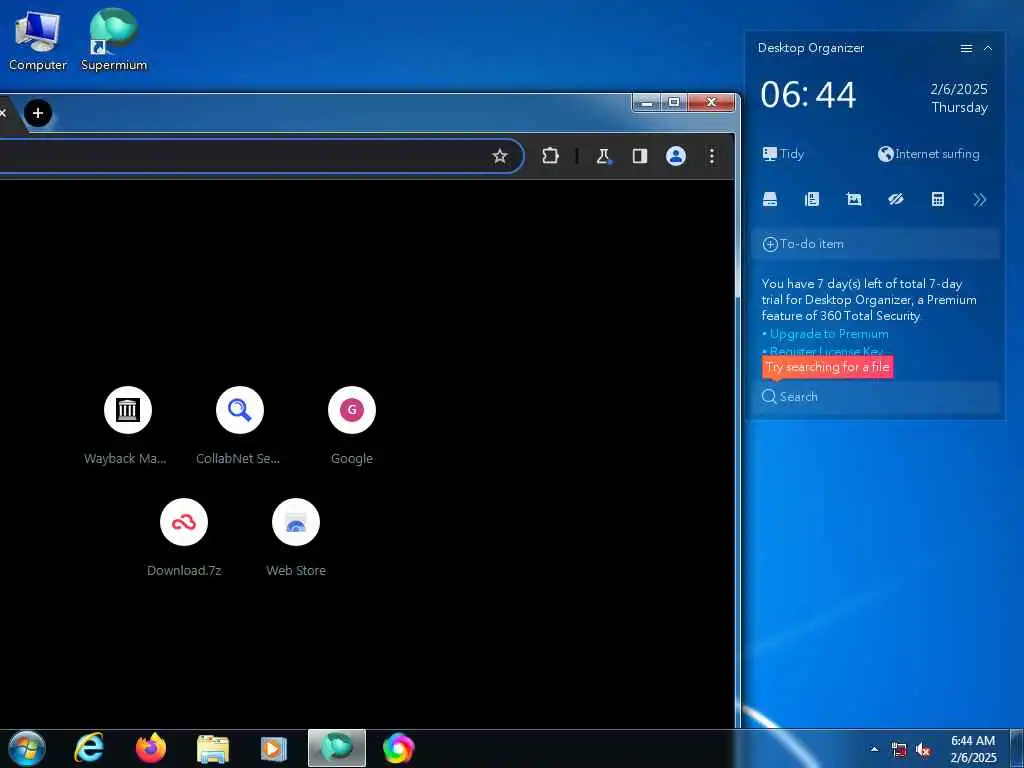The height and width of the screenshot is (768, 1024).
Task: Click Internet surfing in Desktop Organizer
Action: click(x=929, y=154)
